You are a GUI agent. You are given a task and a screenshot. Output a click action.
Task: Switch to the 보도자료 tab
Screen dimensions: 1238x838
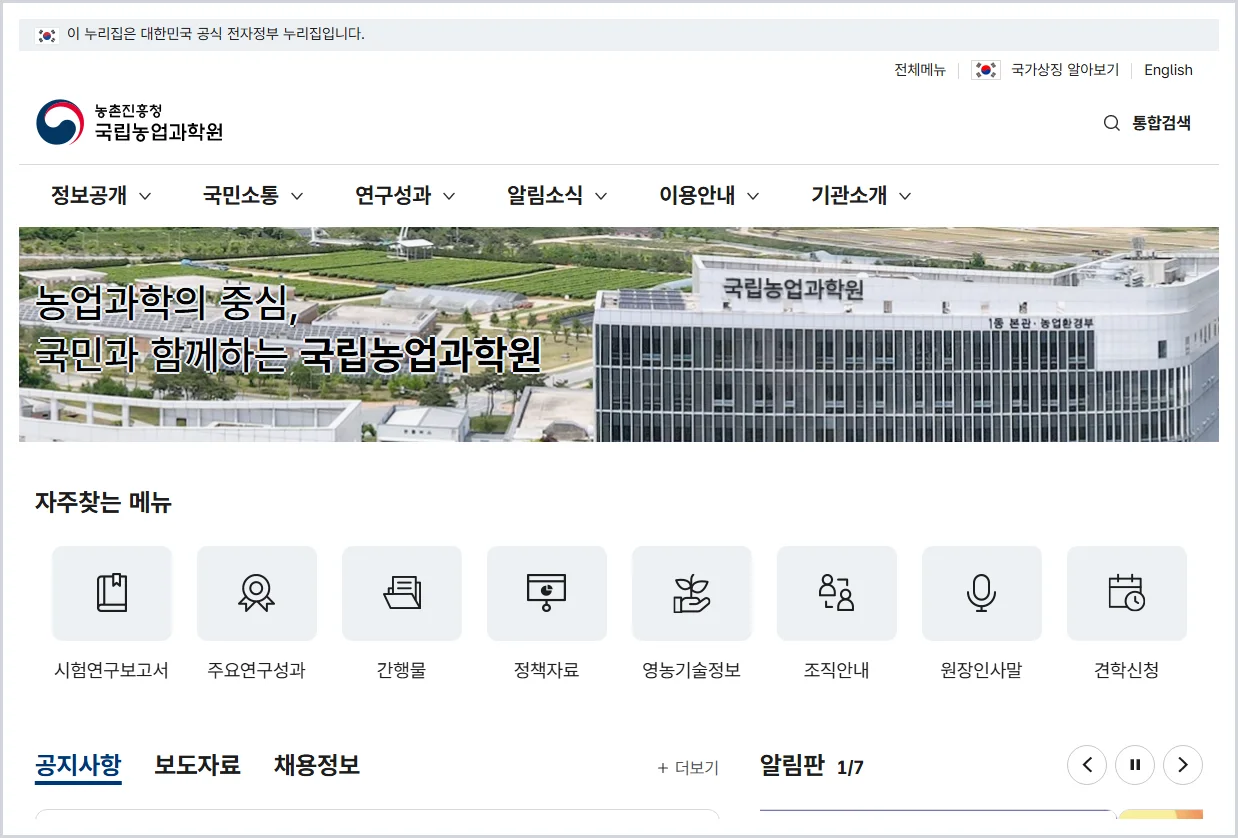click(197, 766)
